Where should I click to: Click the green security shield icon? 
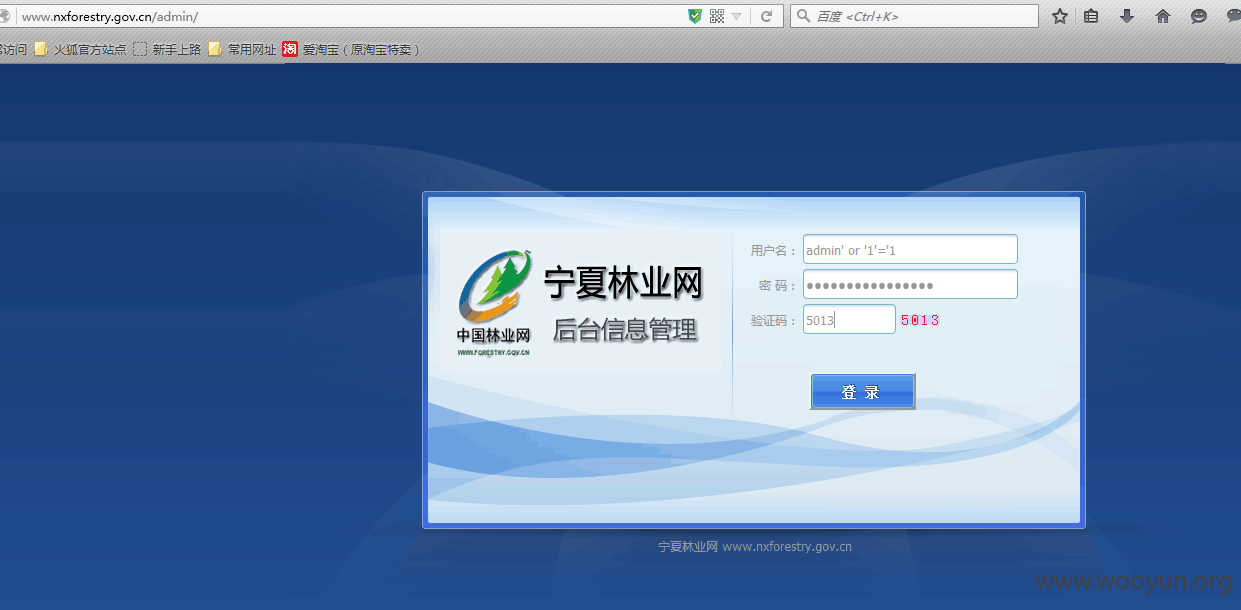coord(695,16)
